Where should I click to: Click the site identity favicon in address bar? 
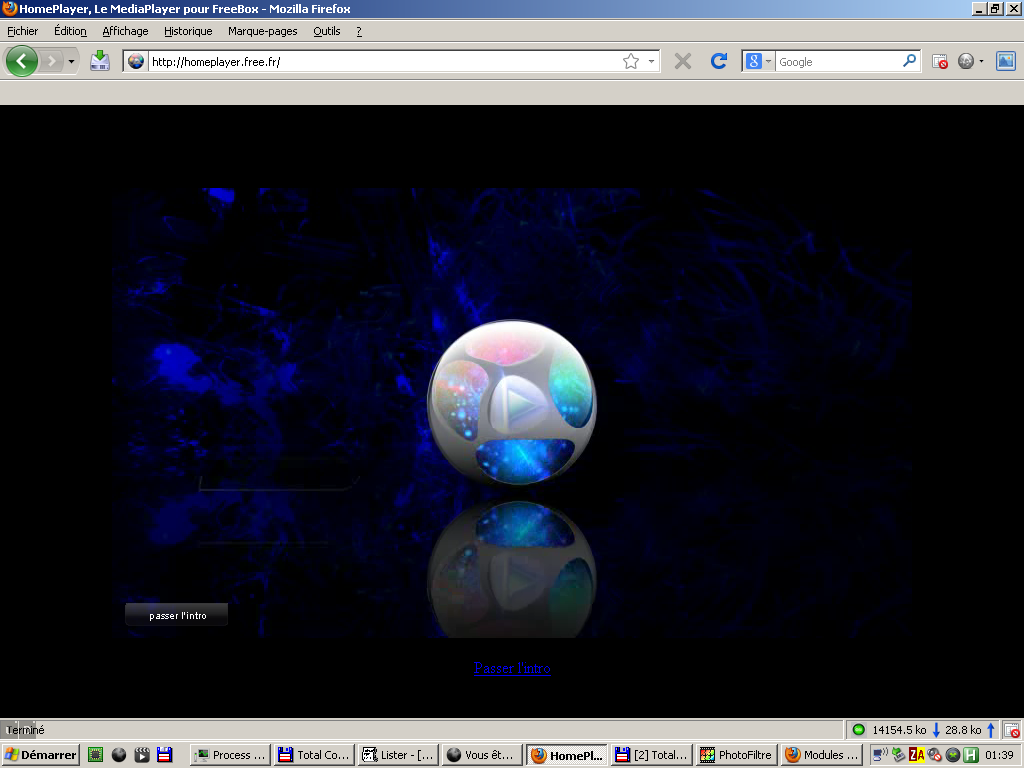click(136, 61)
